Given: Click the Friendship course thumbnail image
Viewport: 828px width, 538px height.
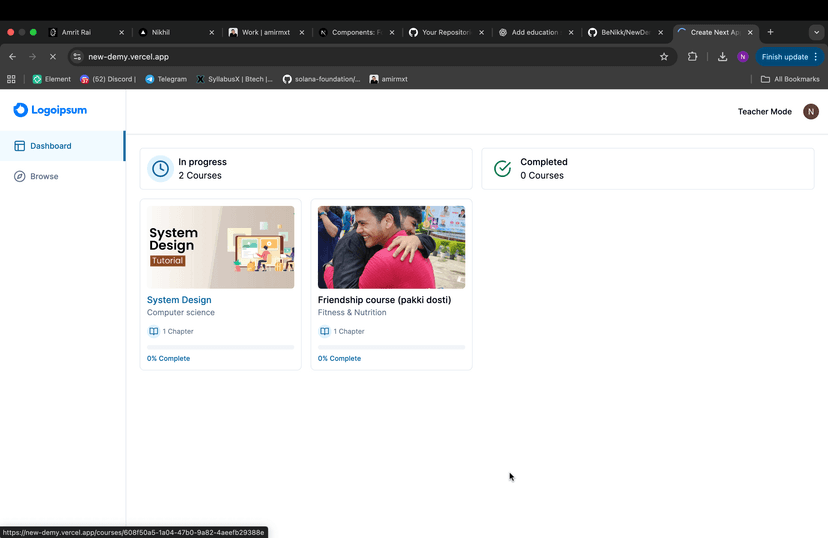Looking at the screenshot, I should [391, 247].
